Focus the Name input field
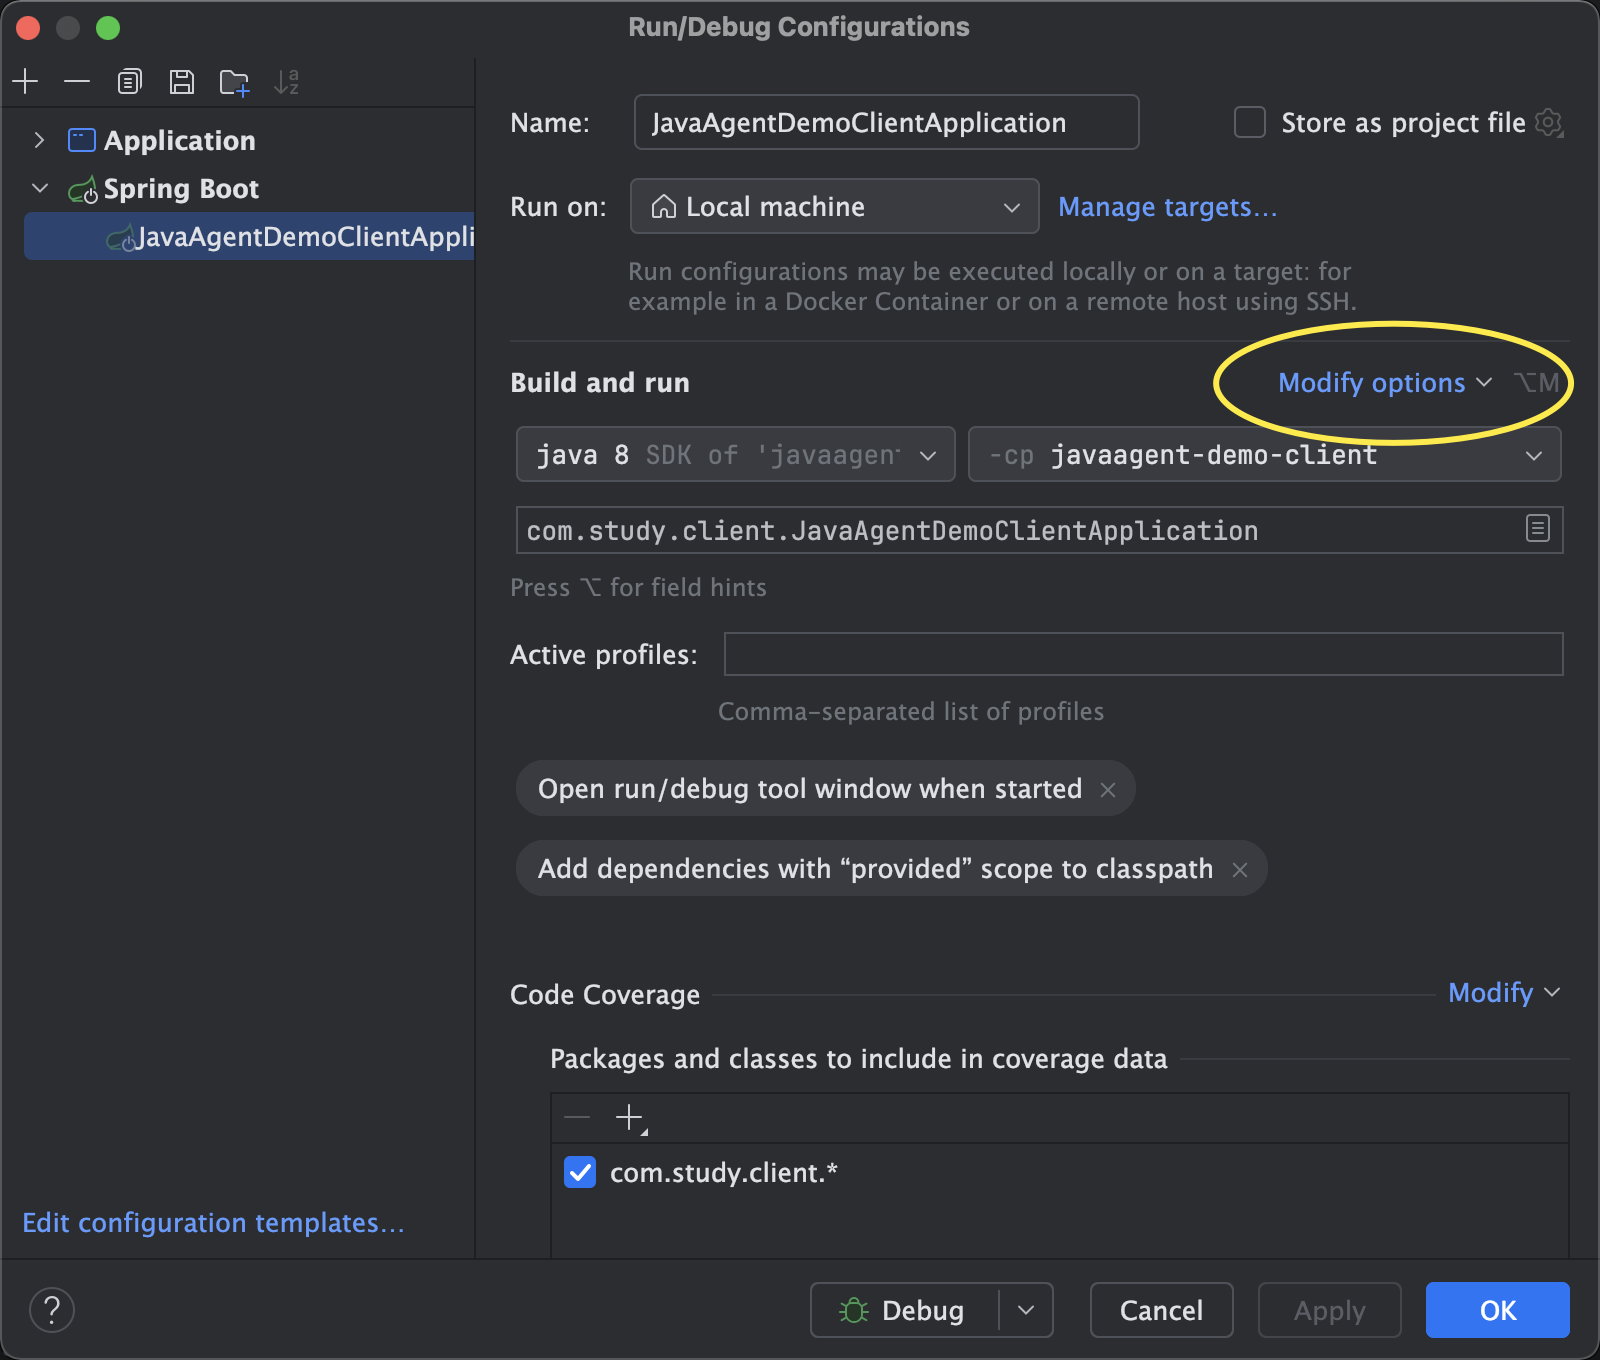This screenshot has height=1360, width=1600. coord(886,122)
